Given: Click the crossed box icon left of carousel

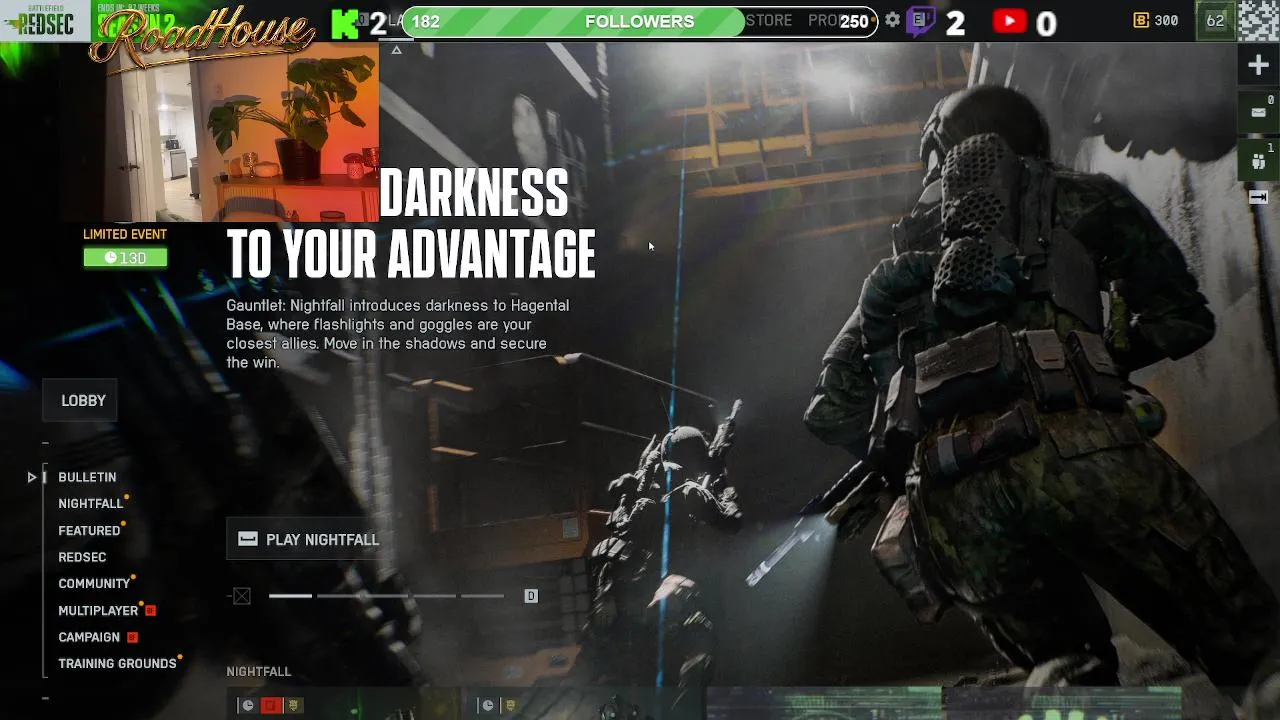Looking at the screenshot, I should click(242, 596).
